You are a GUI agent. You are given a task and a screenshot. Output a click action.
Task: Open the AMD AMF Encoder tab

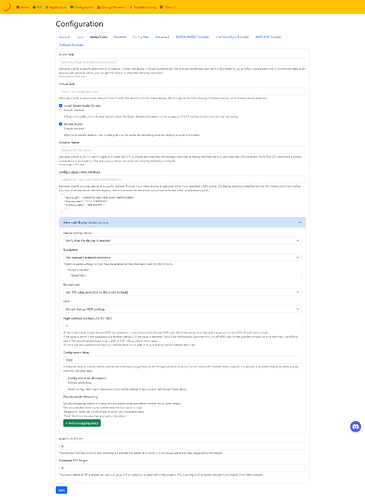click(x=269, y=37)
